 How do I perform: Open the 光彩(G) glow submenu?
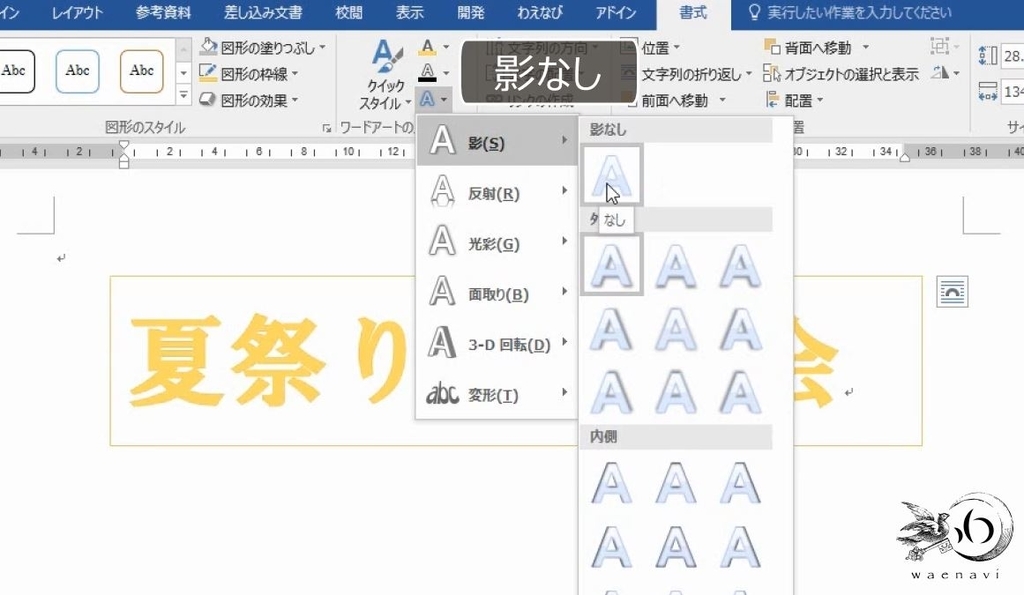(497, 242)
